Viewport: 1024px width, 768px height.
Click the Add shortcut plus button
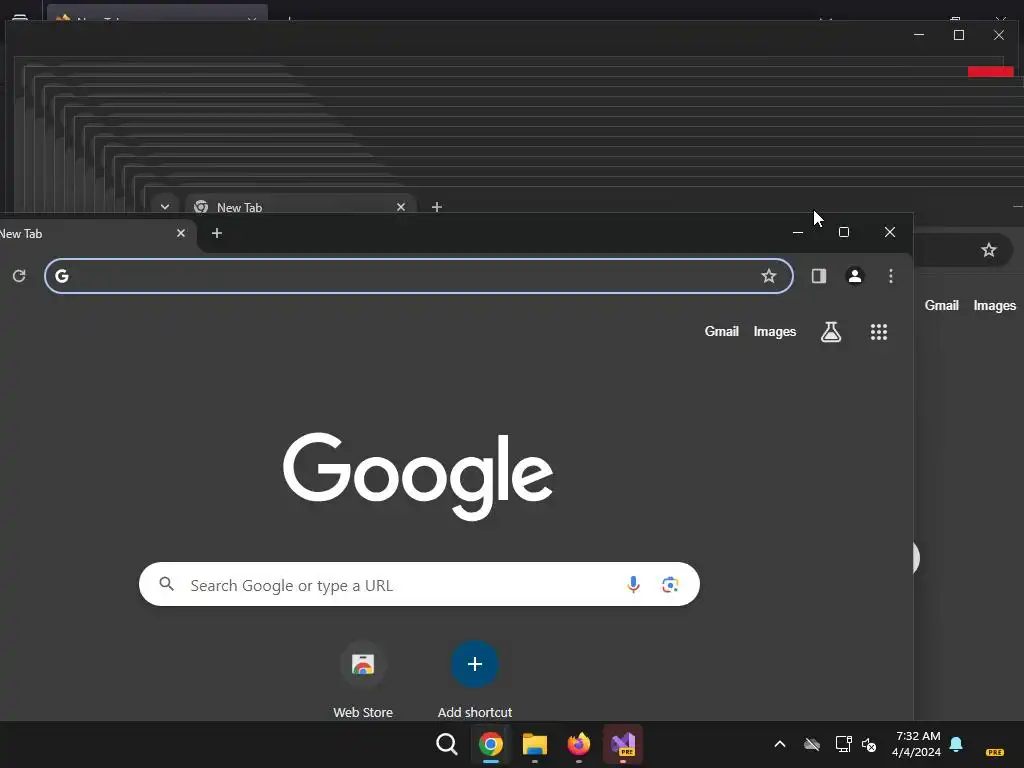click(x=475, y=664)
